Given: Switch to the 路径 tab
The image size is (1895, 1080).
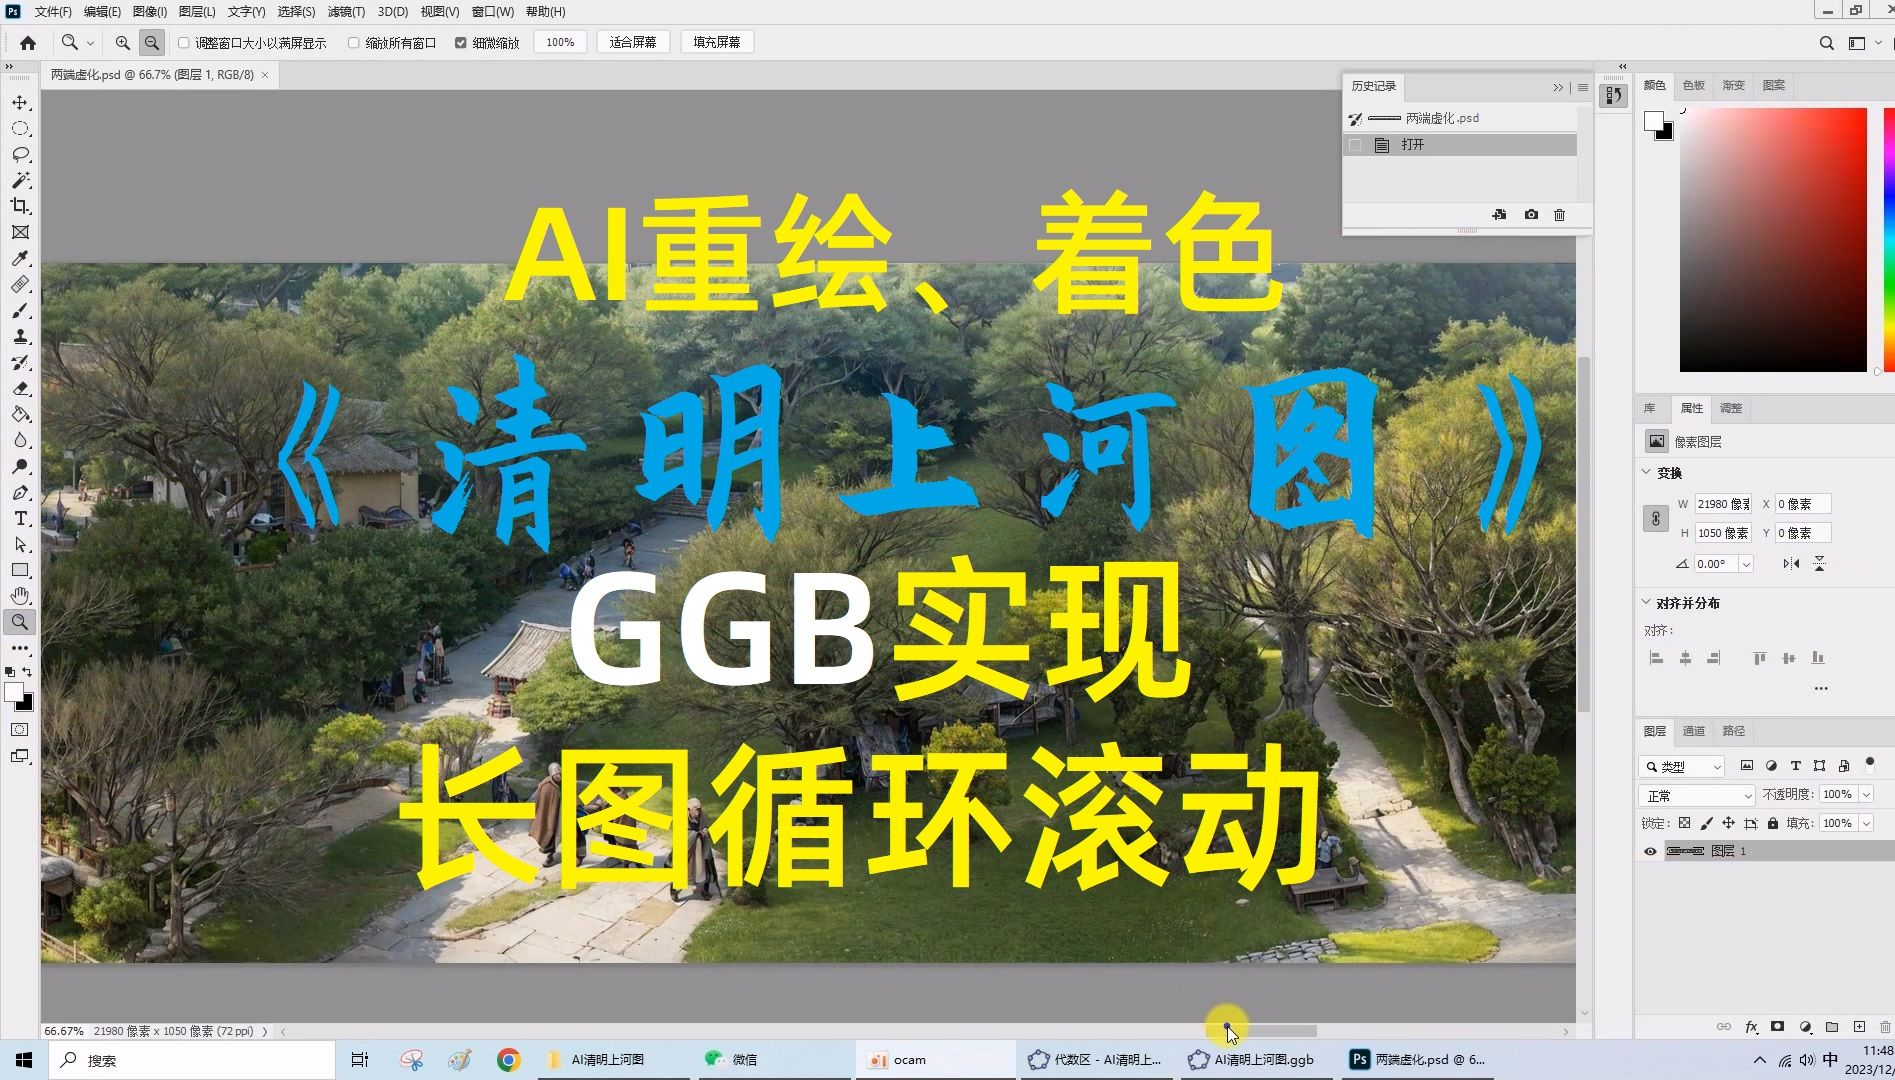Looking at the screenshot, I should (1734, 731).
